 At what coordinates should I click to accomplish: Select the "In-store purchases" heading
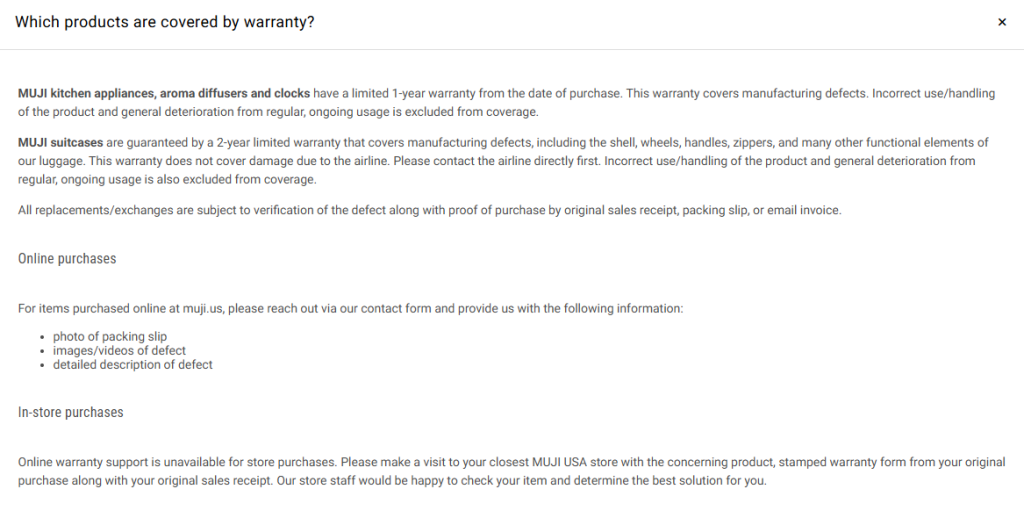(x=71, y=412)
